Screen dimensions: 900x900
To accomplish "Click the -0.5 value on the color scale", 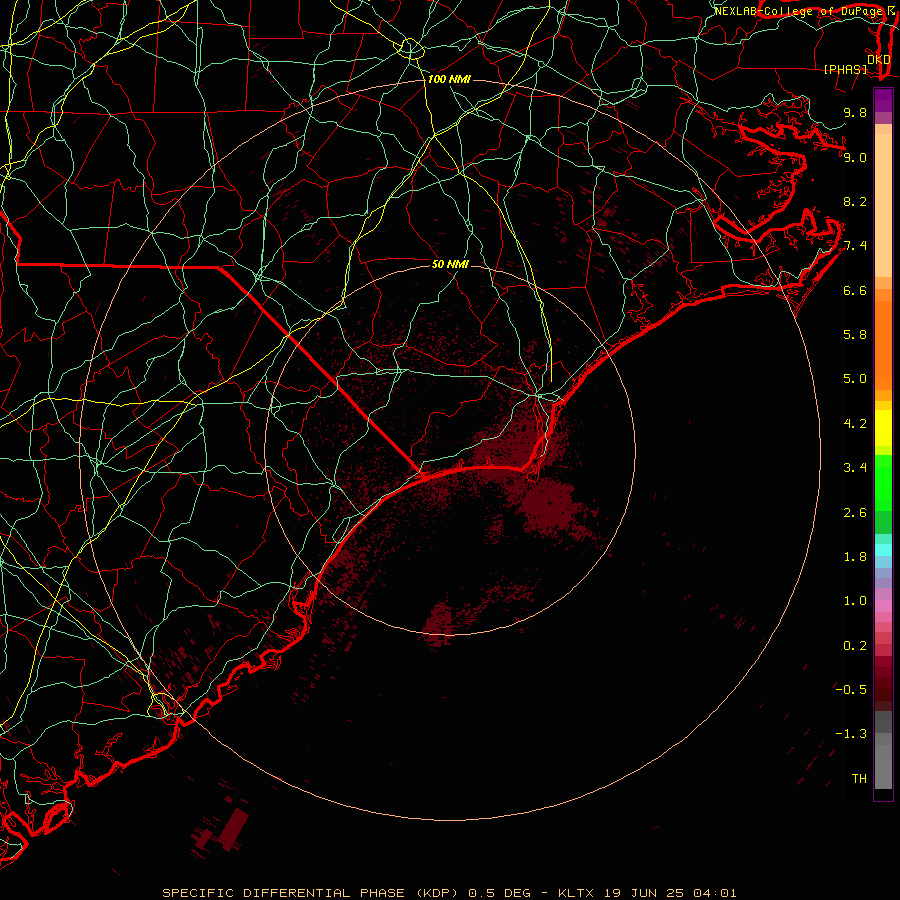I will tap(851, 690).
